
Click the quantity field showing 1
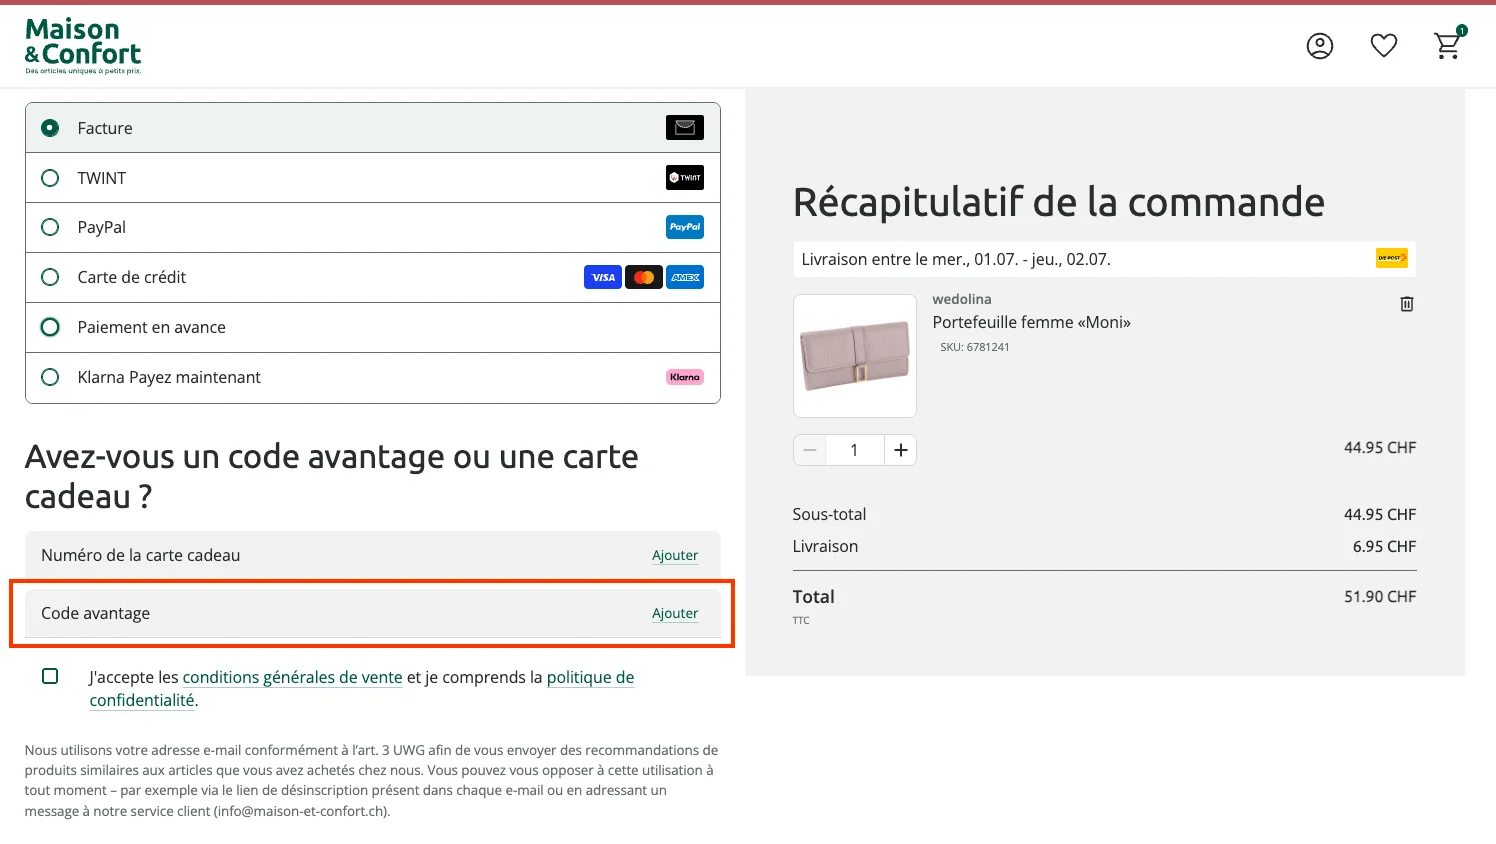pos(854,450)
